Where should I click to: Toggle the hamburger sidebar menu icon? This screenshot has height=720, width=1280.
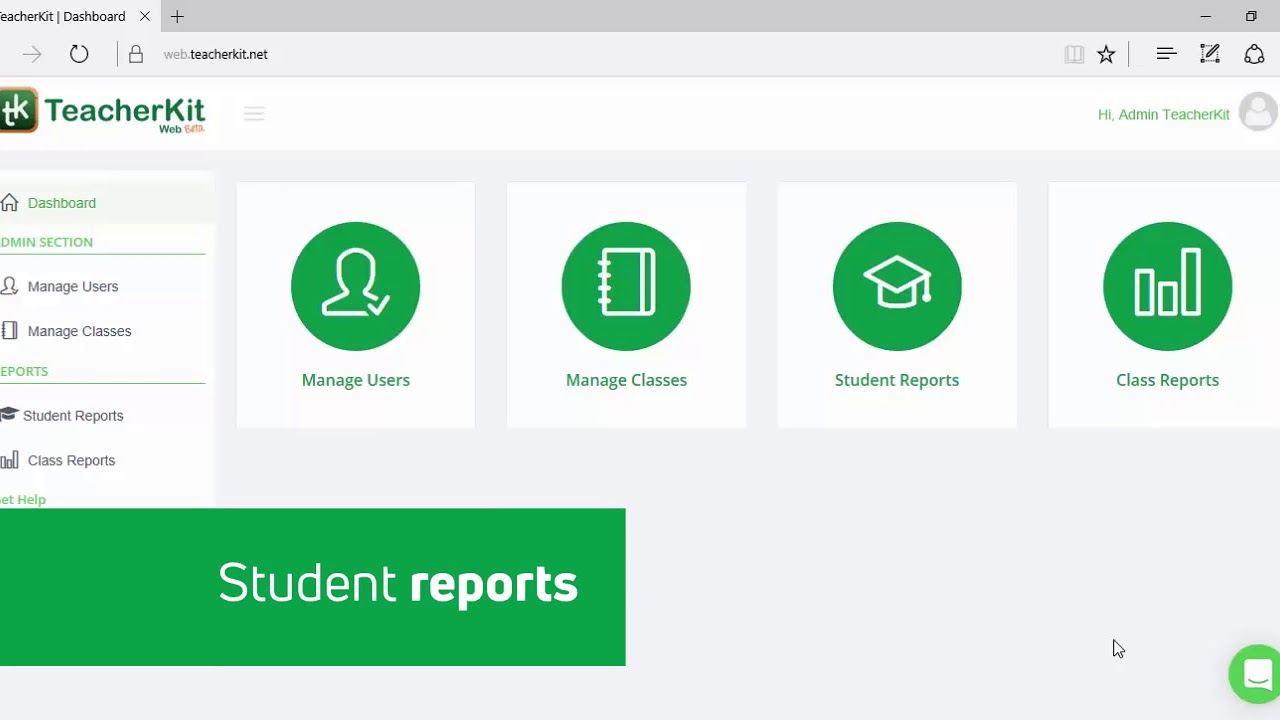pos(254,114)
